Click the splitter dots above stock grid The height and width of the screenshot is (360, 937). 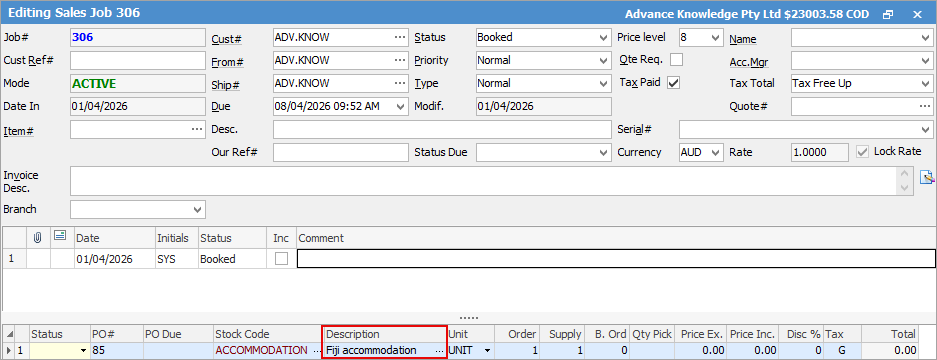tap(468, 319)
